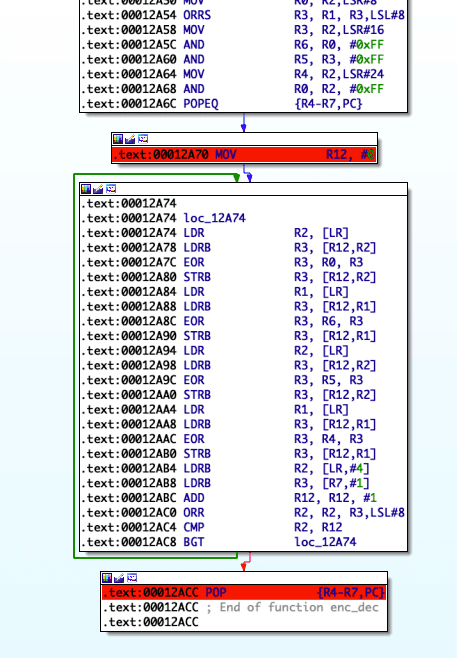Select the STRB instruction at 00012AB0

229,454
